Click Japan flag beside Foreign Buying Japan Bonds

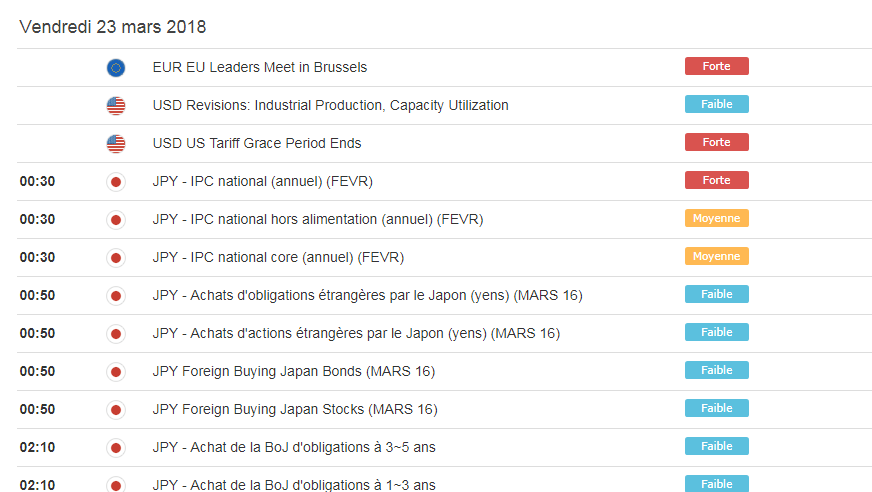click(x=116, y=372)
